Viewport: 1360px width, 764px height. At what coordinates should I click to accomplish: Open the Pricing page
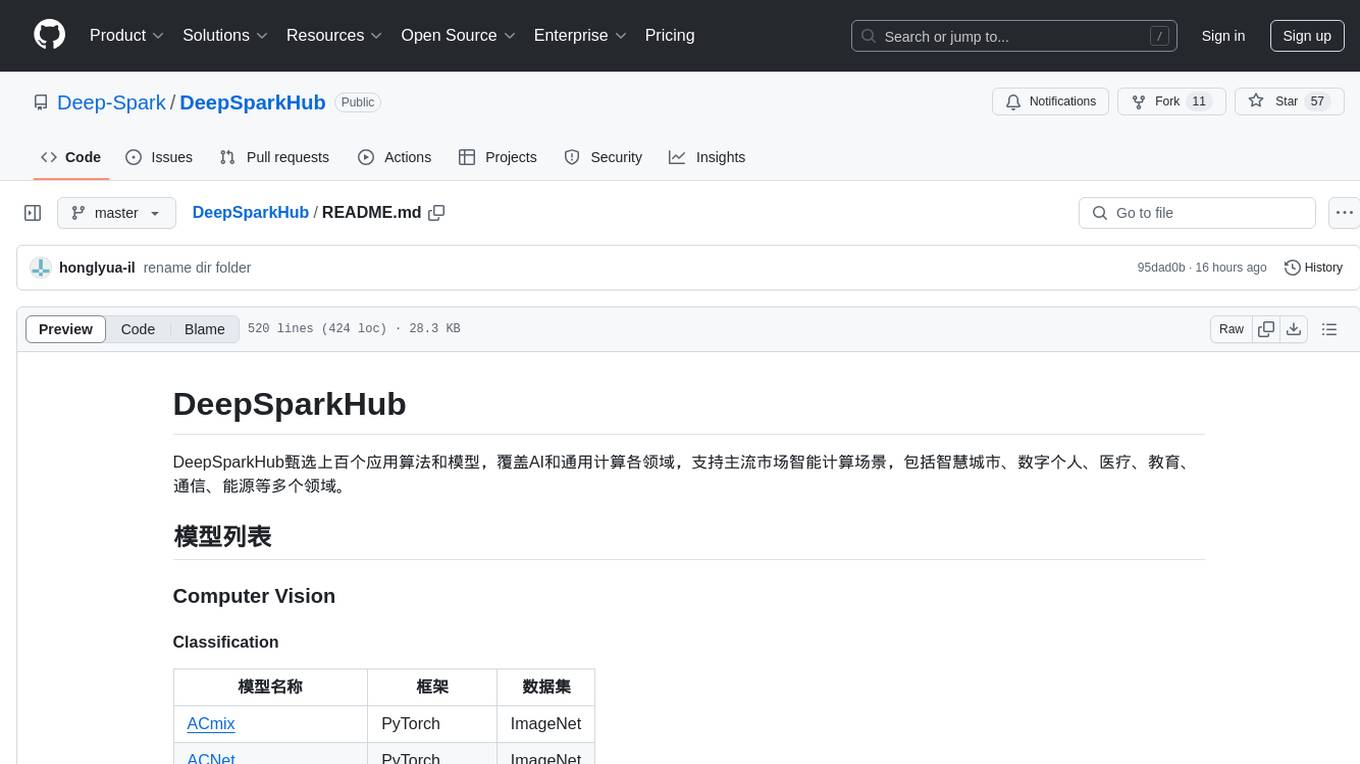(x=670, y=35)
